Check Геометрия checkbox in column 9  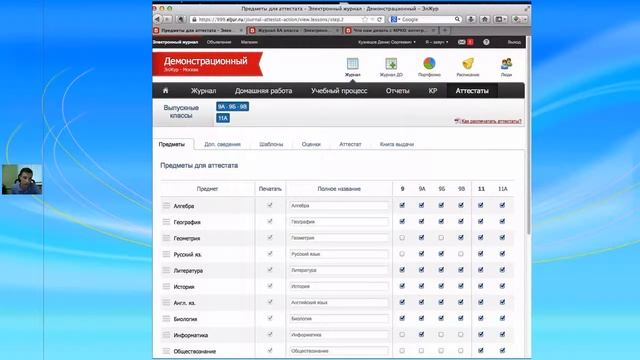(402, 238)
